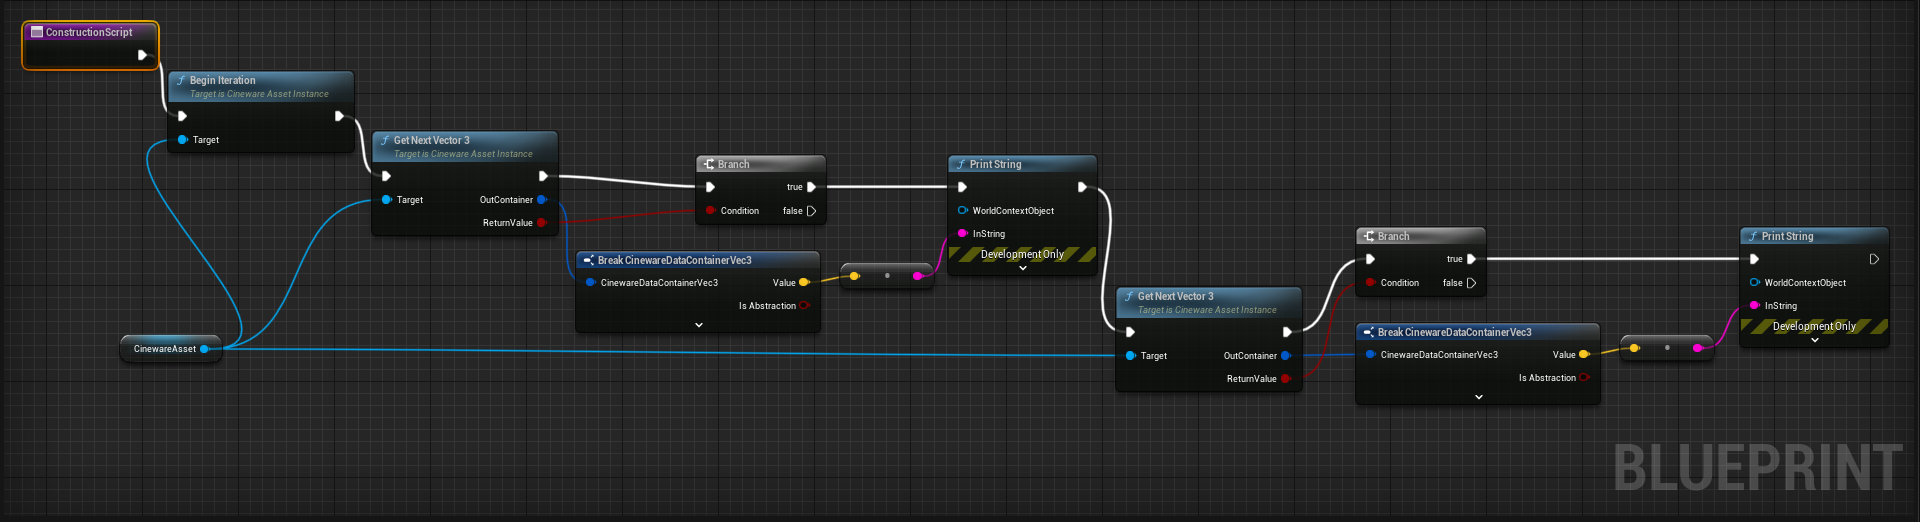Expand the right Break CinewareDataContainerVec3 node

coord(1478,397)
